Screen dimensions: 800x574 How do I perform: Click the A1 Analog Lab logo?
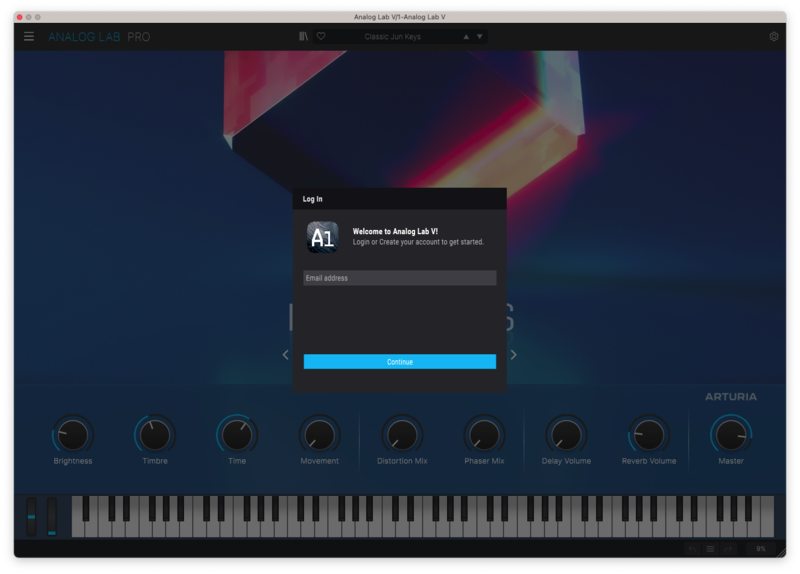tap(322, 237)
